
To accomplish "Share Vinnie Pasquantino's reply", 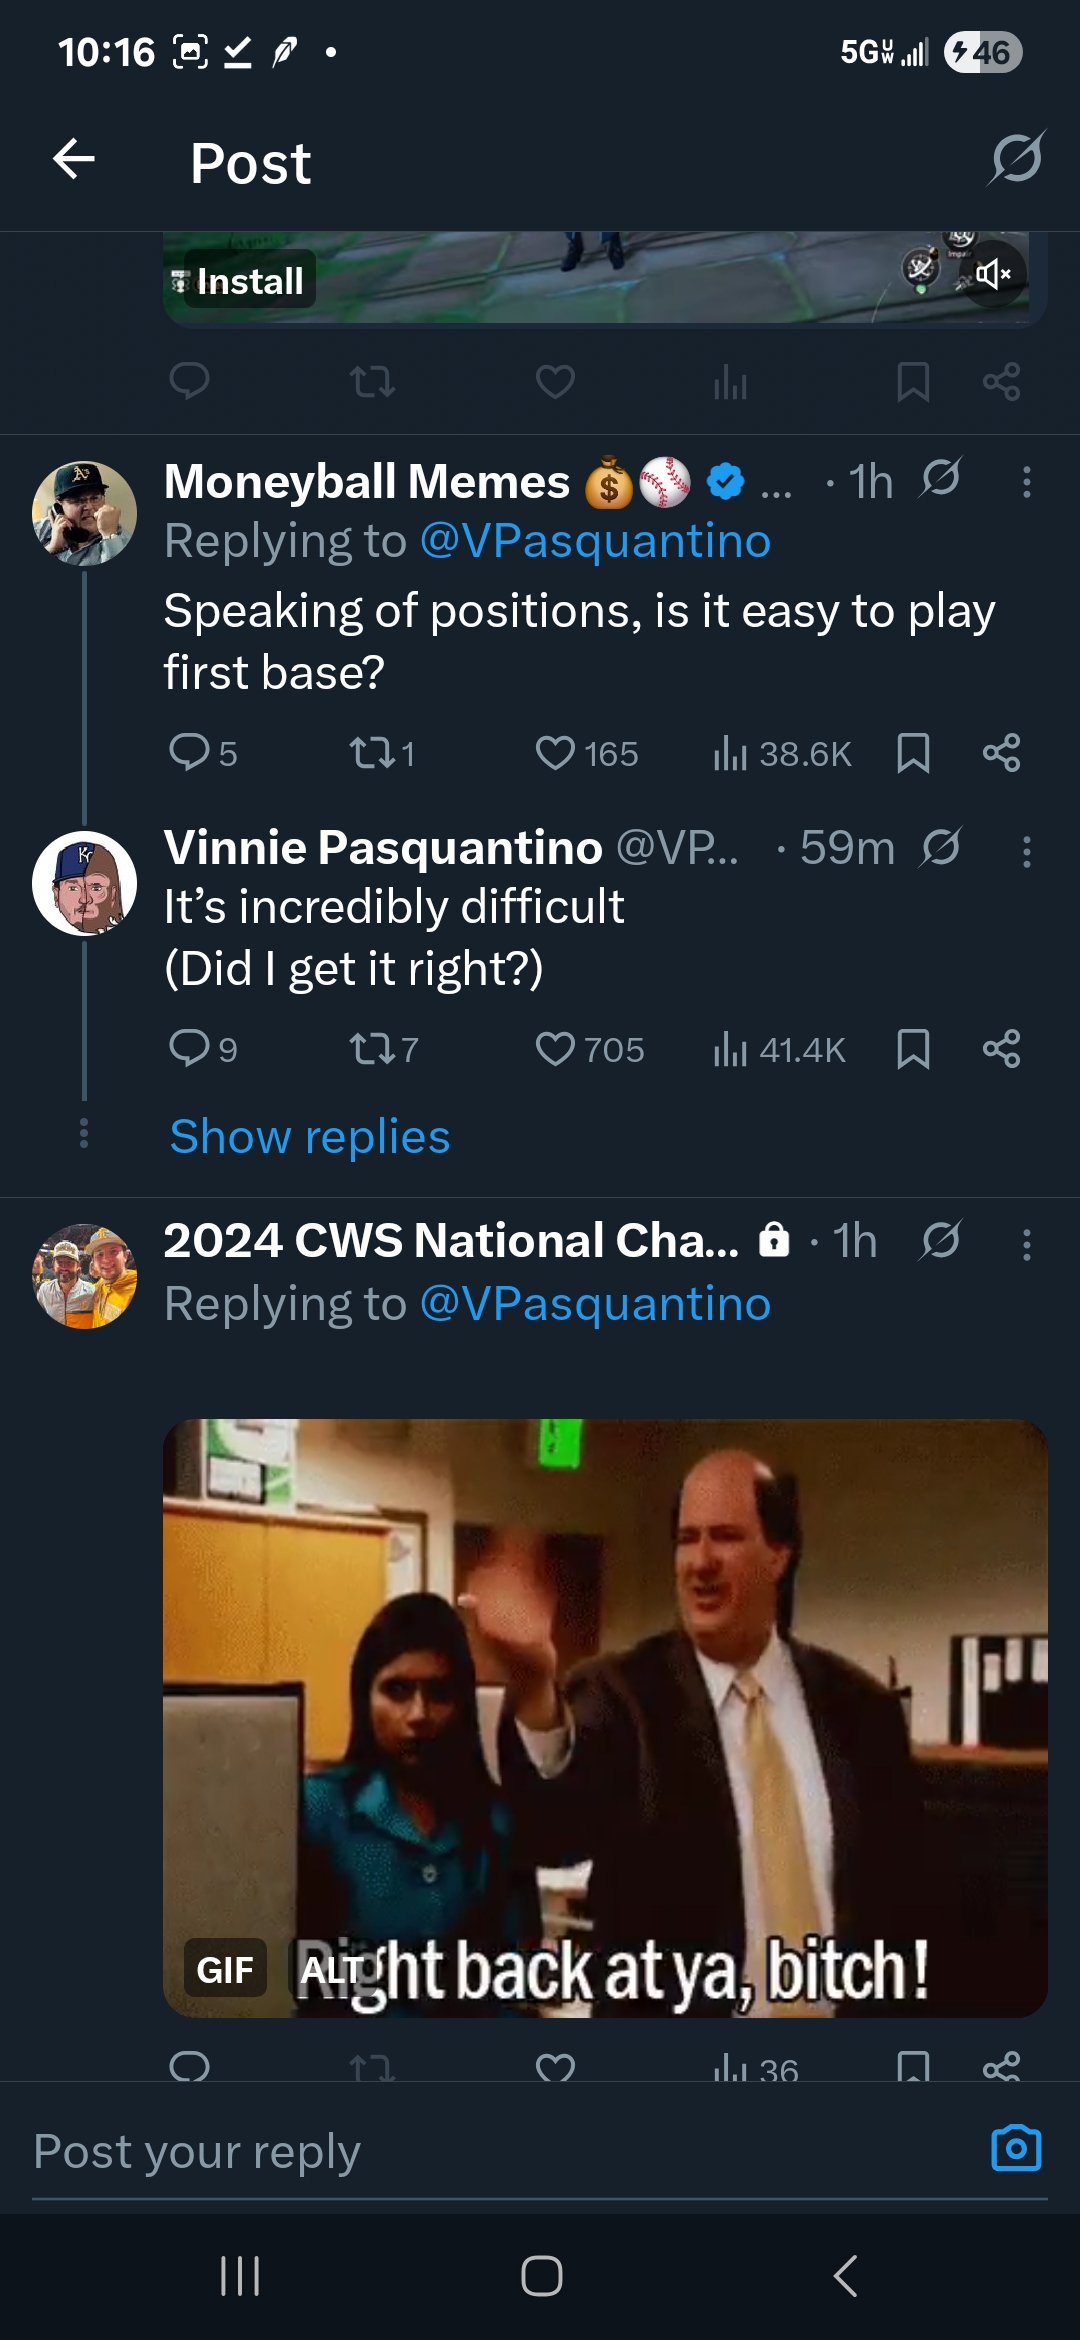I will pyautogui.click(x=1001, y=1049).
